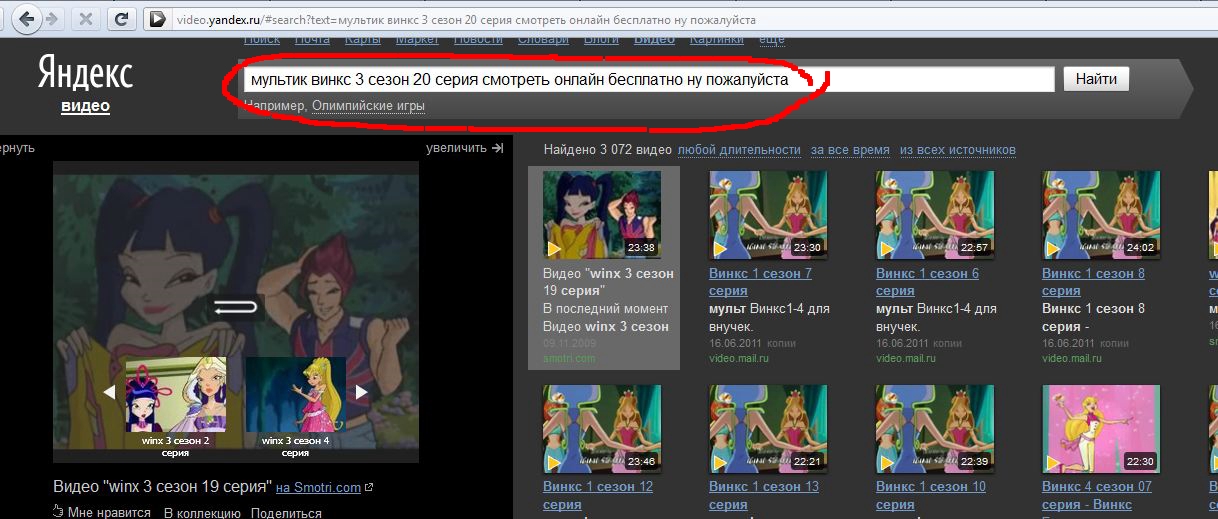The width and height of the screenshot is (1218, 519).
Task: Open Словари in Yandex top navigation
Action: click(x=543, y=40)
